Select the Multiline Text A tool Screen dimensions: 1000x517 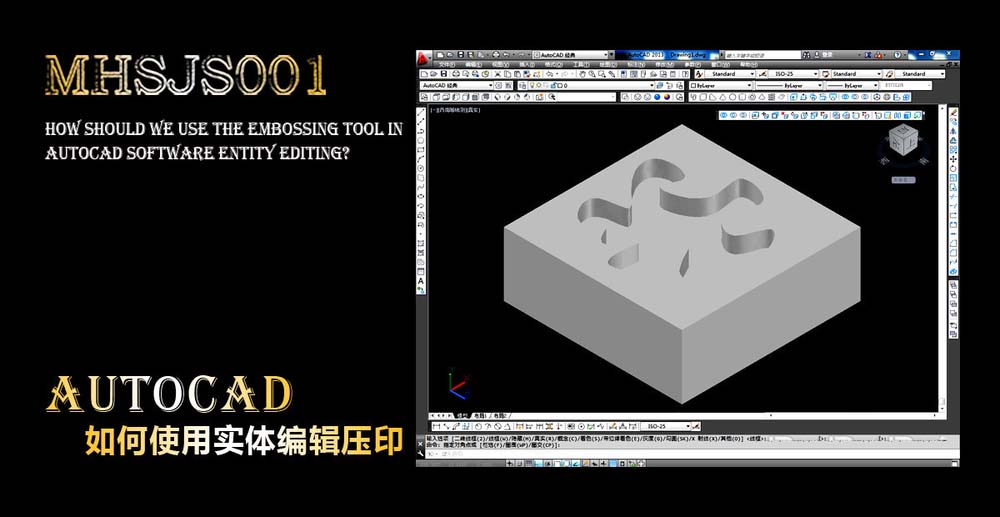(421, 281)
